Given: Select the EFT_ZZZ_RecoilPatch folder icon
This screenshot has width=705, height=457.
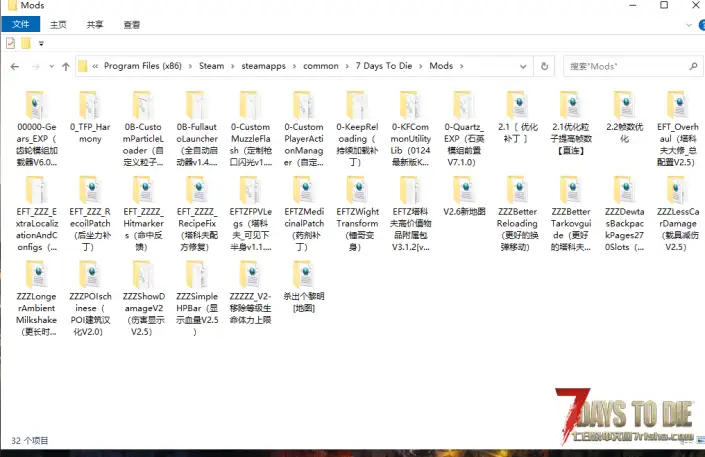Looking at the screenshot, I should [90, 190].
